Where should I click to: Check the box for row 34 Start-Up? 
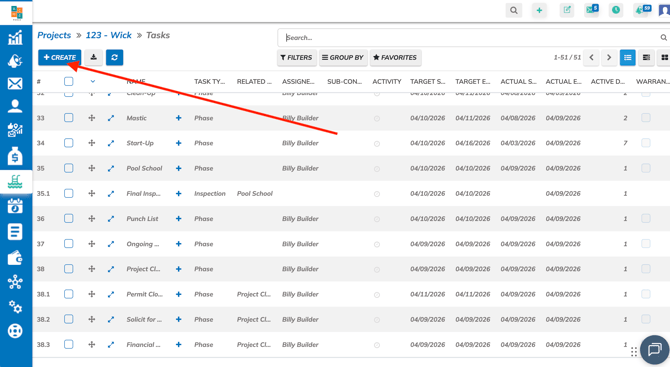(68, 143)
